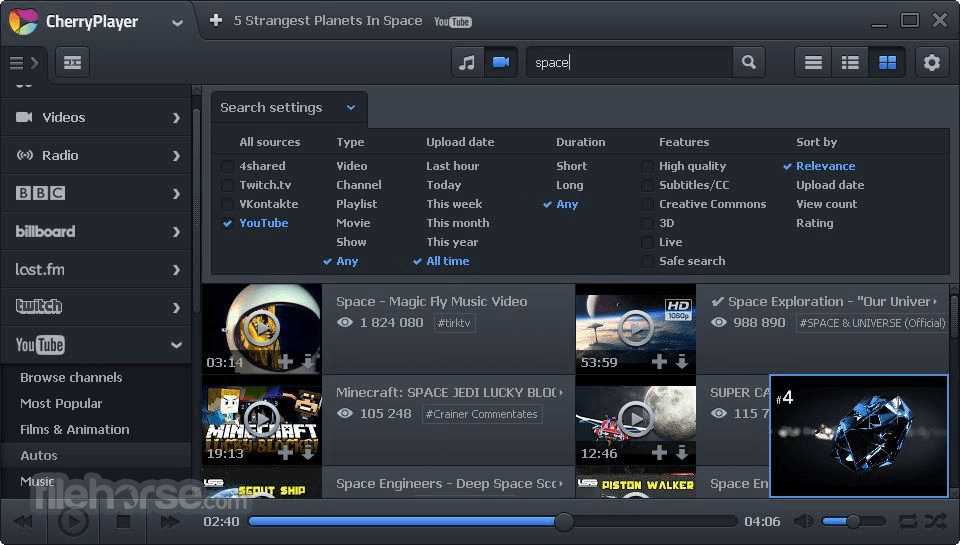This screenshot has height=545, width=960.
Task: Enable the VKontakte source checkbox
Action: (227, 204)
